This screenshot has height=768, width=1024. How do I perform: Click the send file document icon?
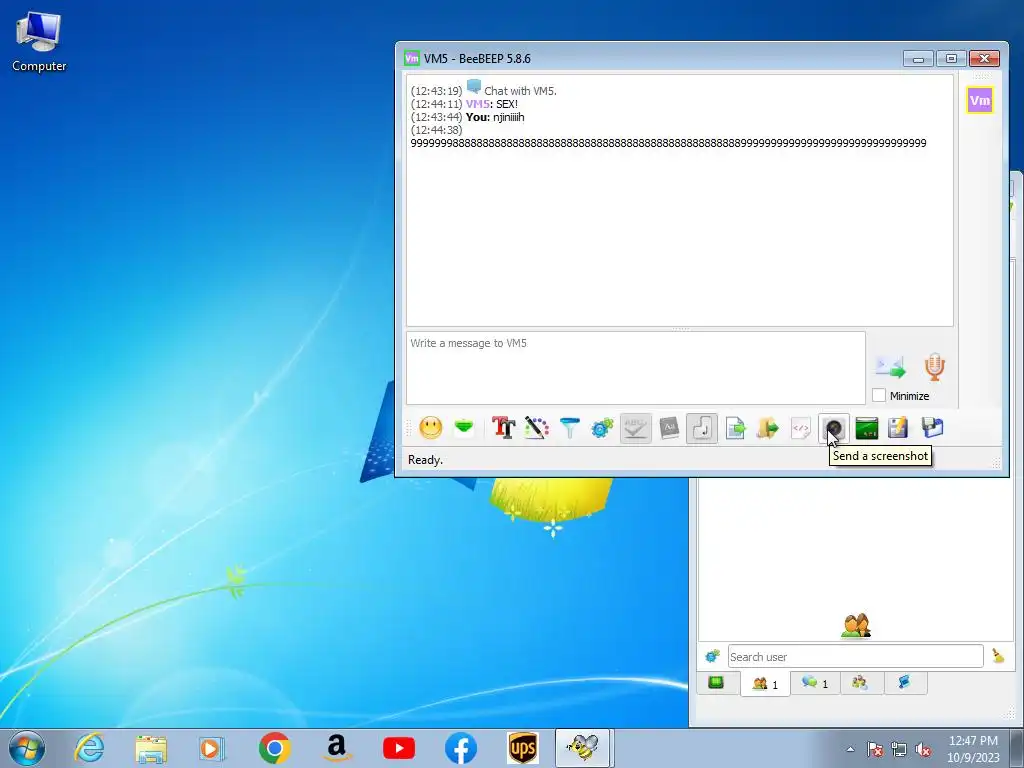[x=735, y=428]
